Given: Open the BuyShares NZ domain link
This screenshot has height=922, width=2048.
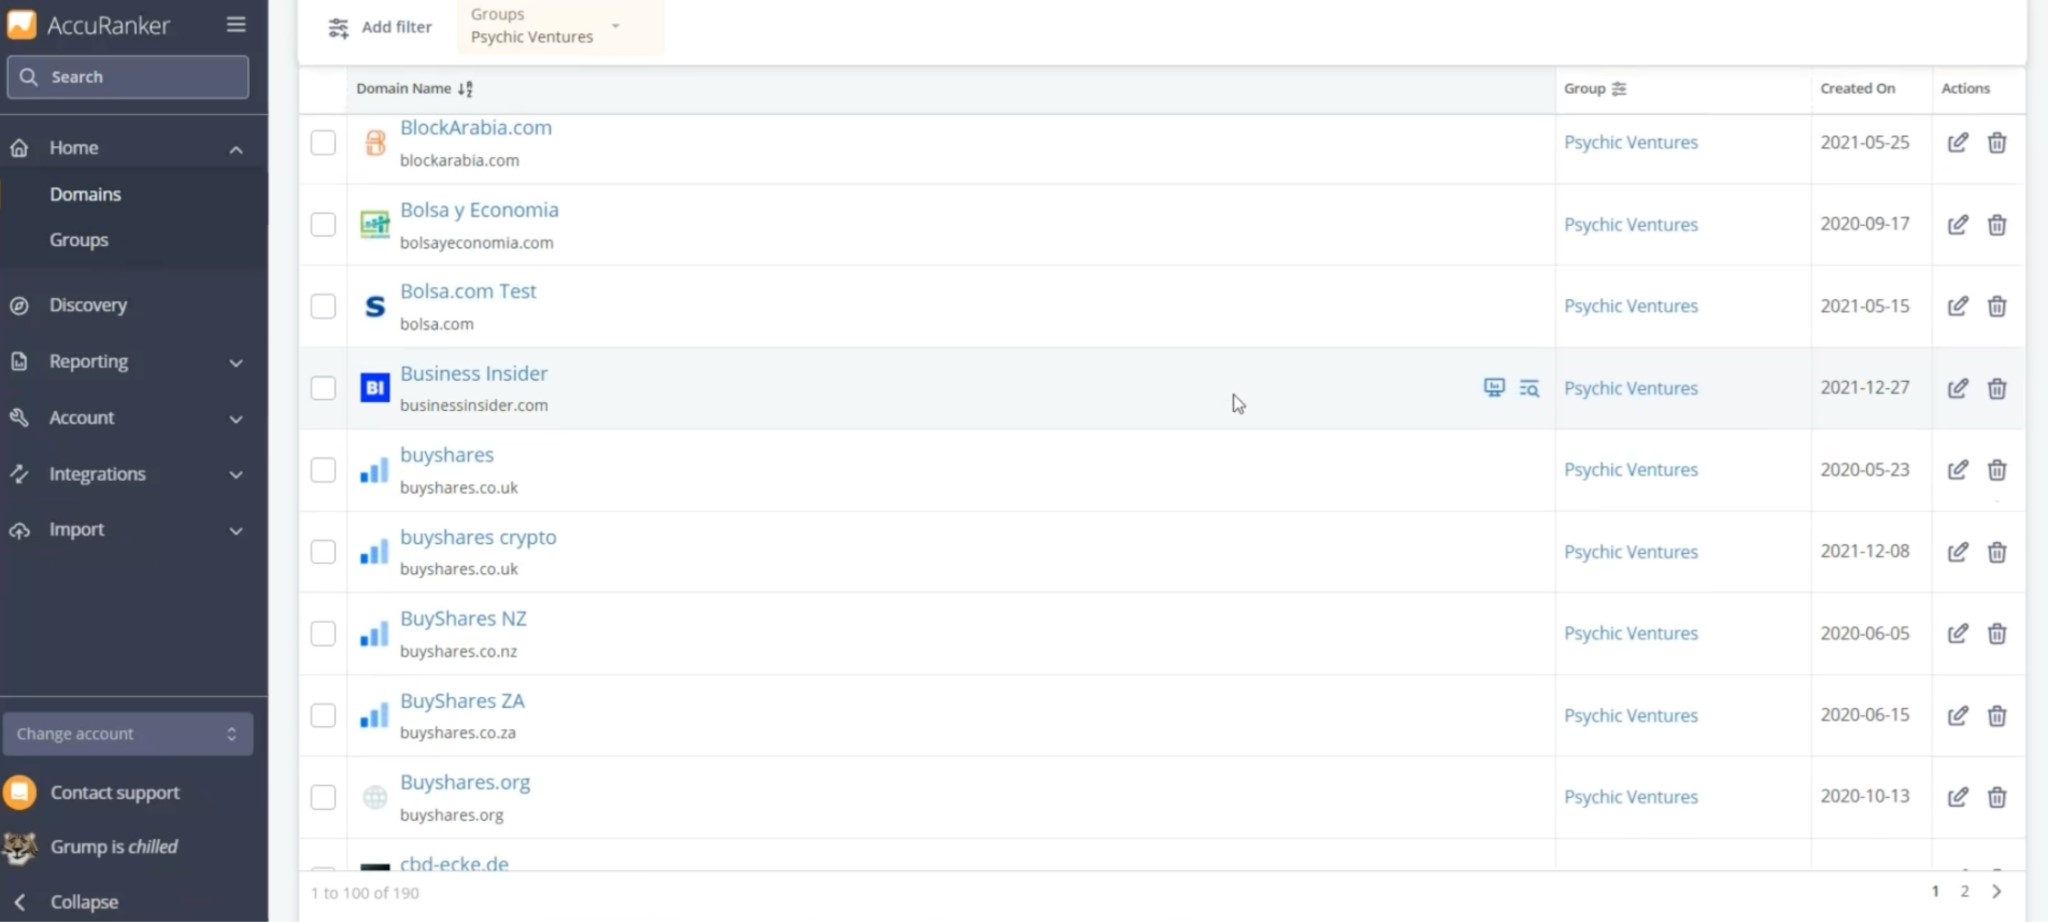Looking at the screenshot, I should pyautogui.click(x=463, y=619).
